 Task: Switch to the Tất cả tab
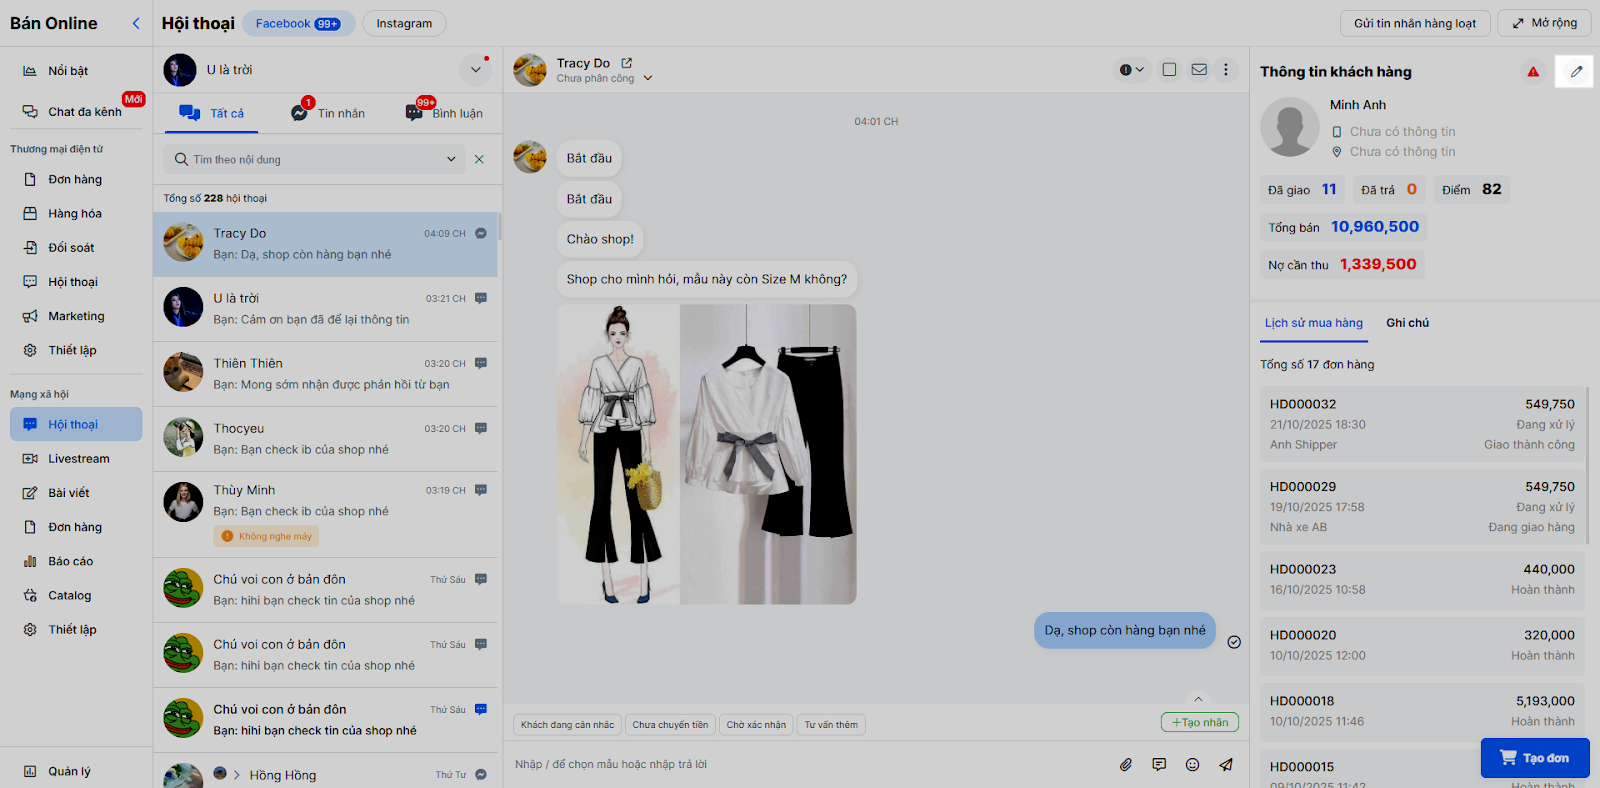point(212,113)
